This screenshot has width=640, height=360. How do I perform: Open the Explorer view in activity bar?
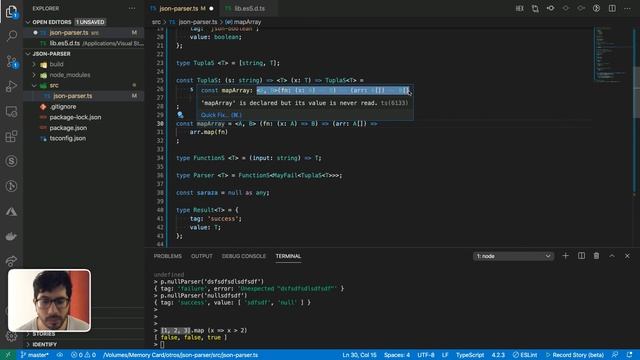click(11, 12)
